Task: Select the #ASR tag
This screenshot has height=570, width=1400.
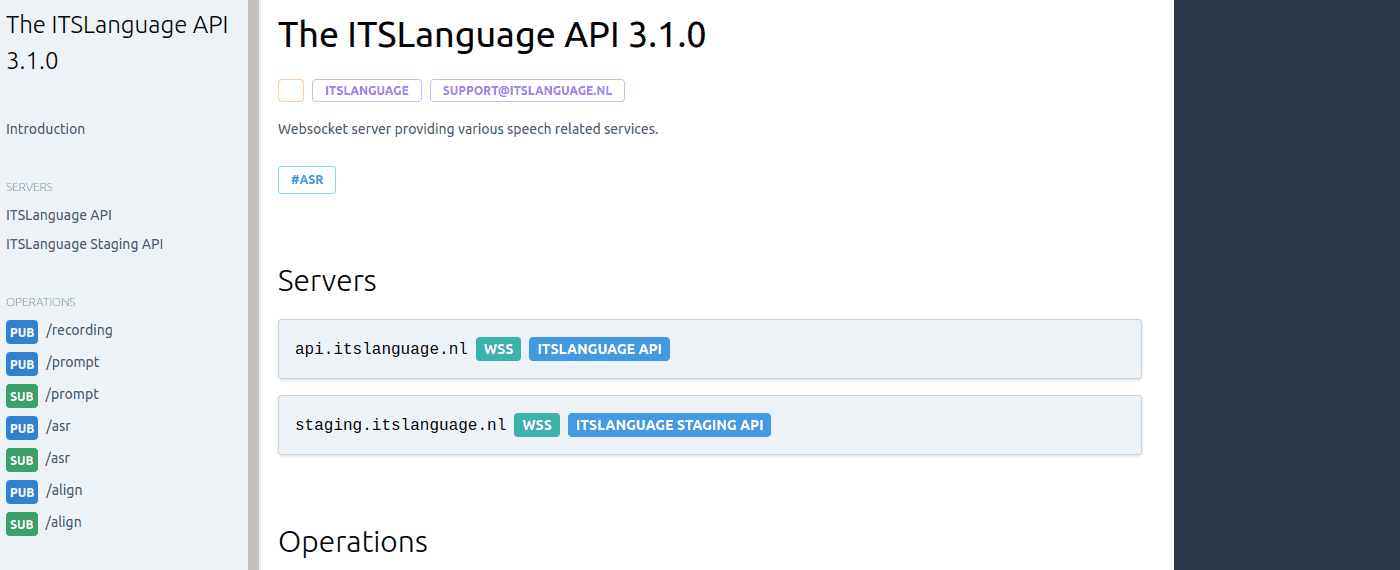Action: (307, 180)
